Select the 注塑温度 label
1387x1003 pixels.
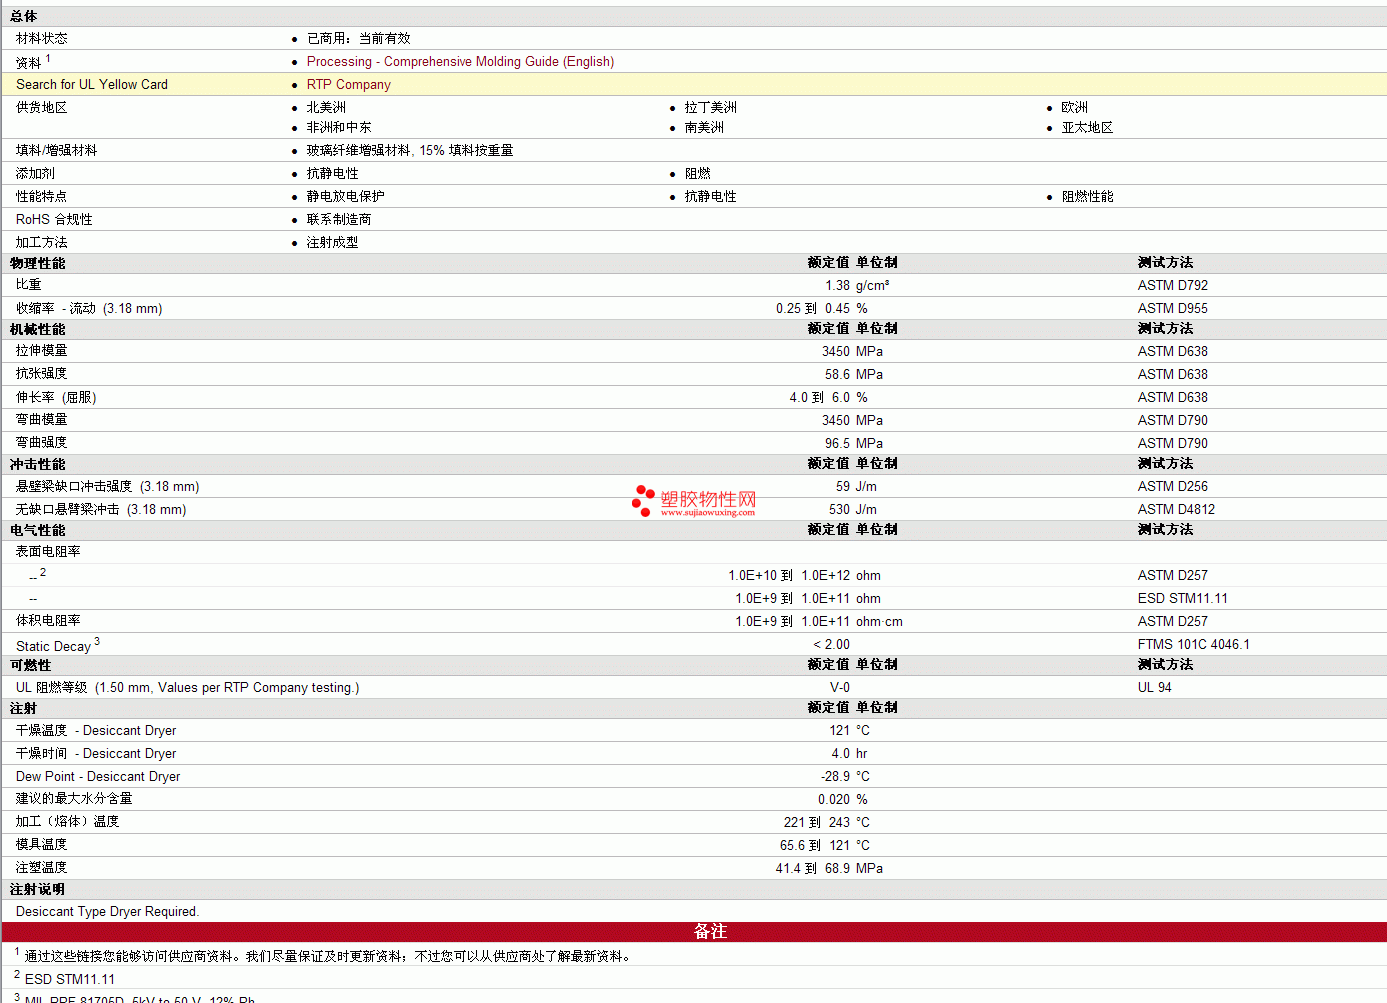(x=42, y=868)
